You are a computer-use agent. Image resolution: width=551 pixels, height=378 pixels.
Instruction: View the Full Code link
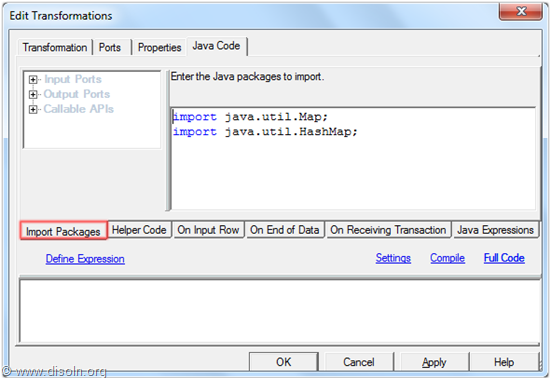pos(504,258)
